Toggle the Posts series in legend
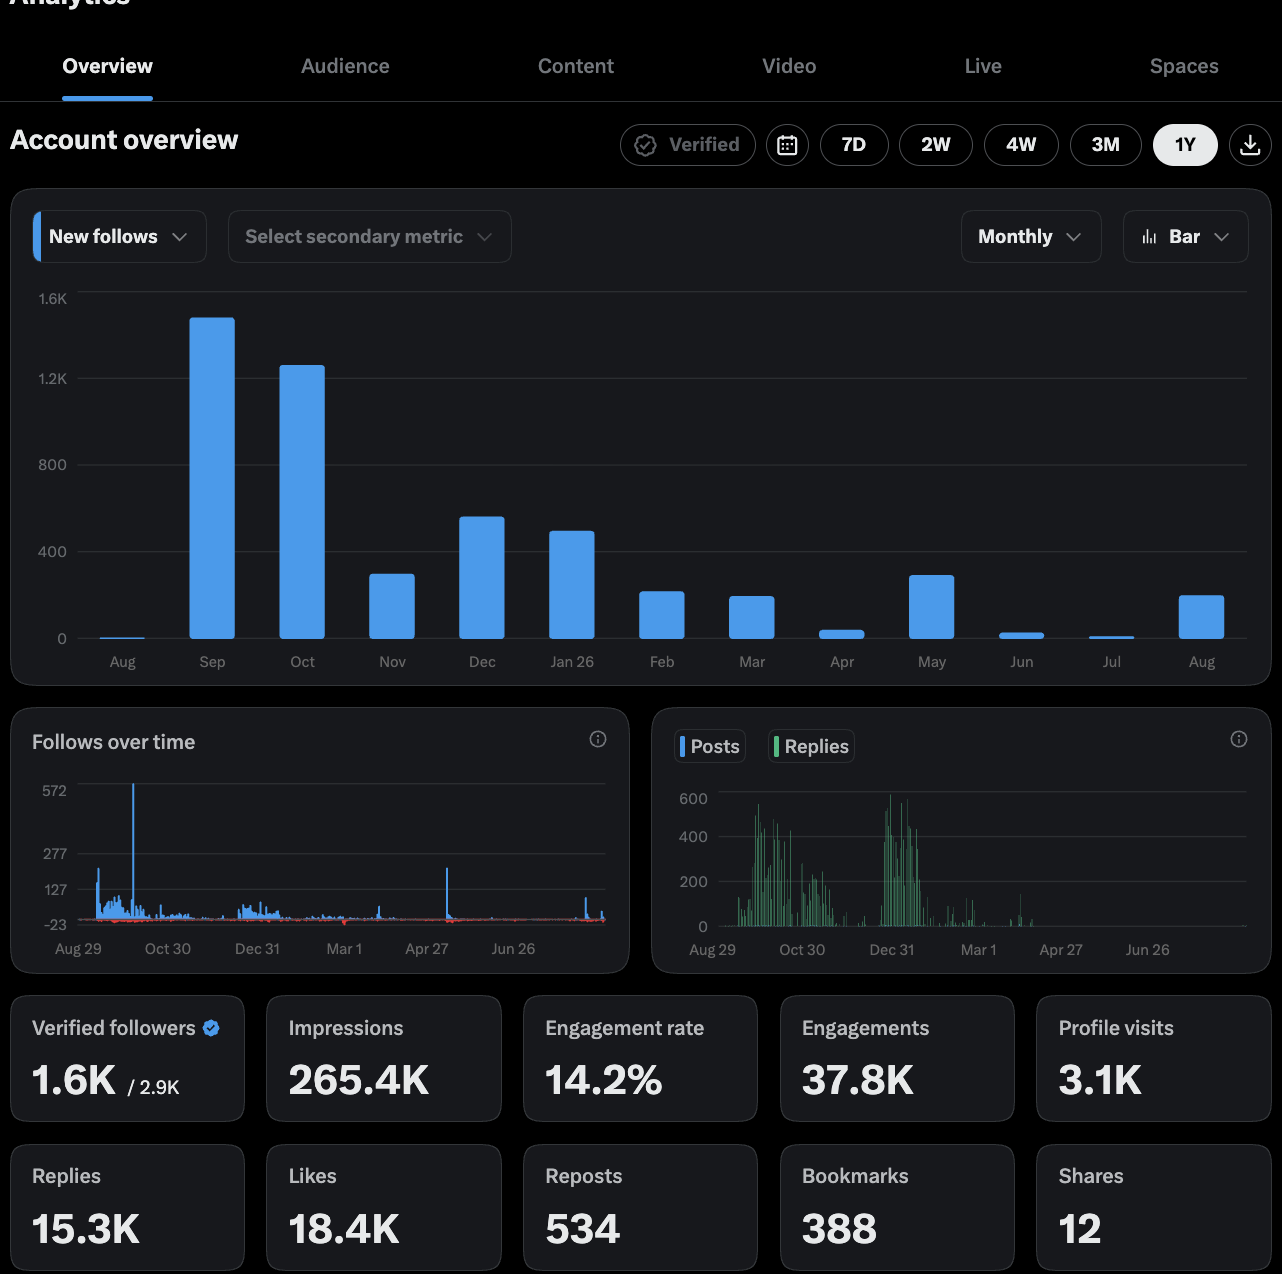Viewport: 1282px width, 1274px height. [x=710, y=746]
